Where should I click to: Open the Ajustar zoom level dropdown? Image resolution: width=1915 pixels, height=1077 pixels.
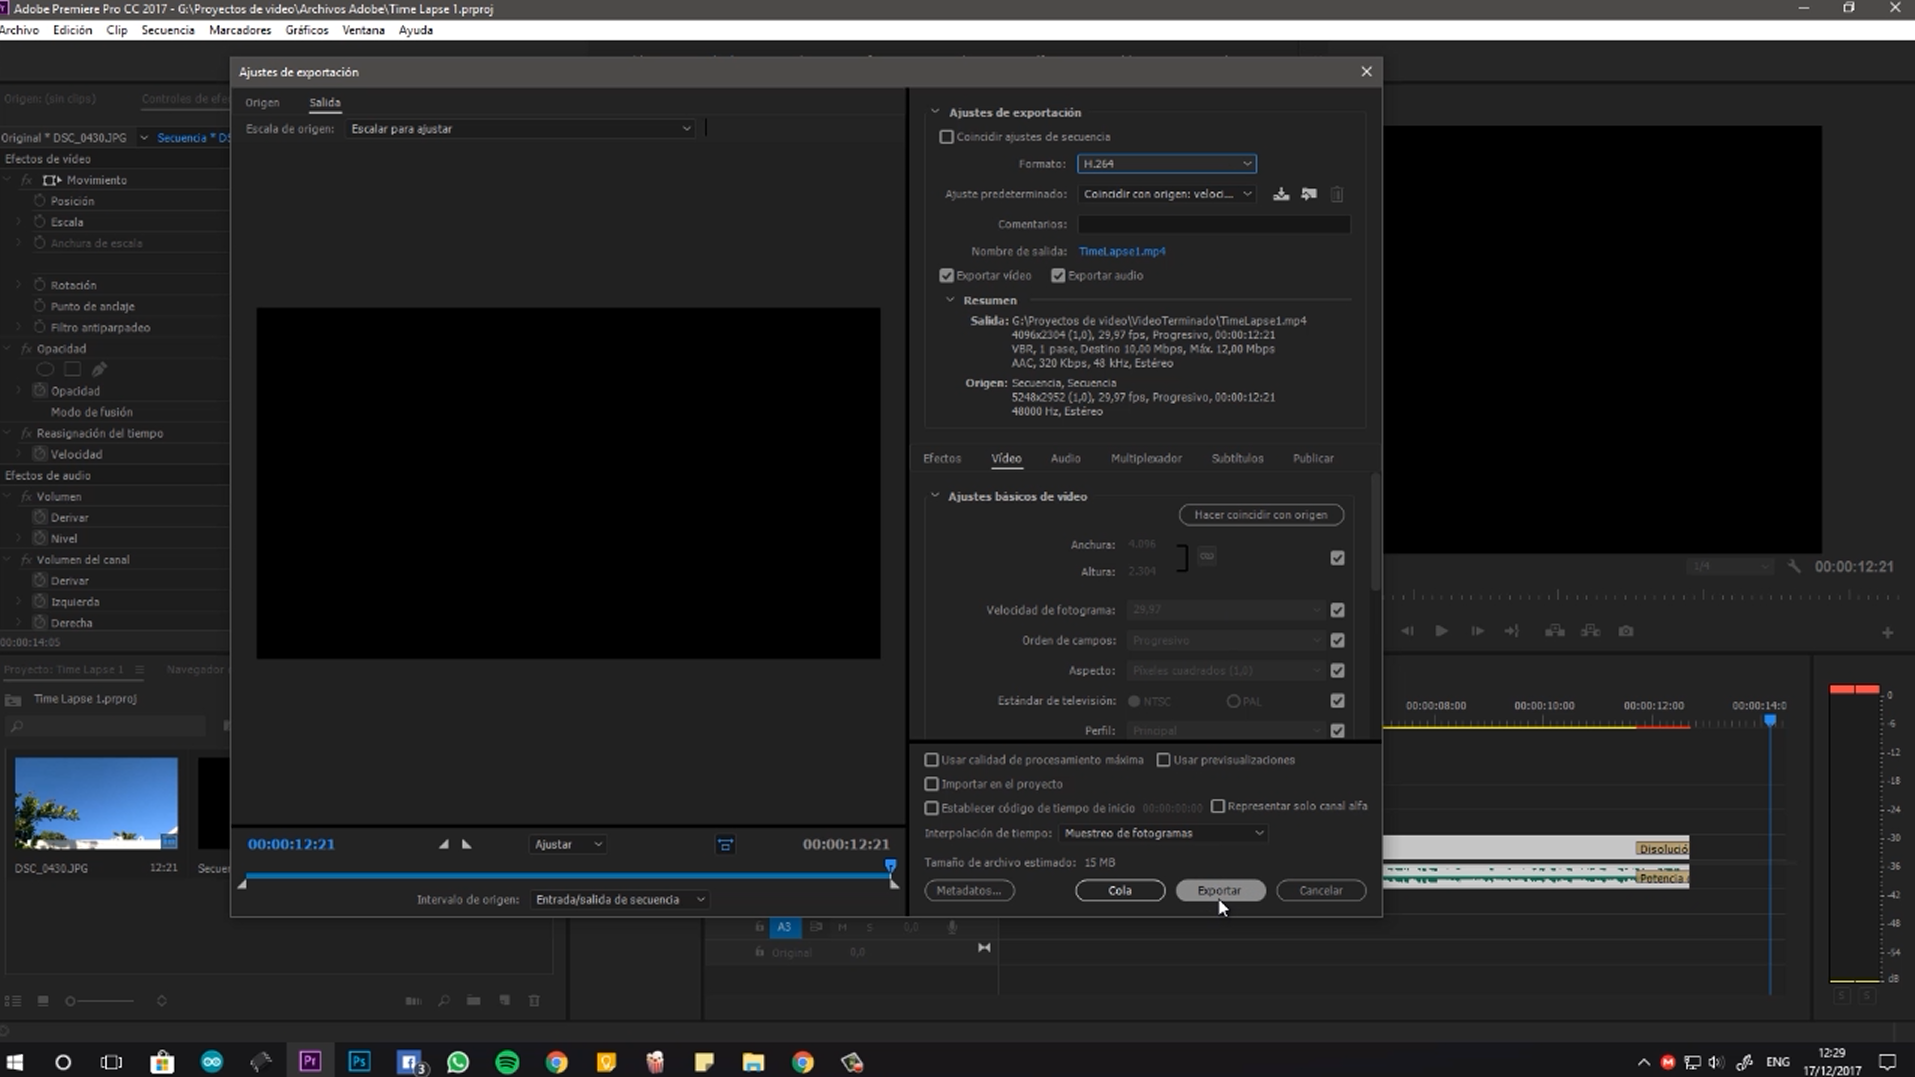click(567, 845)
